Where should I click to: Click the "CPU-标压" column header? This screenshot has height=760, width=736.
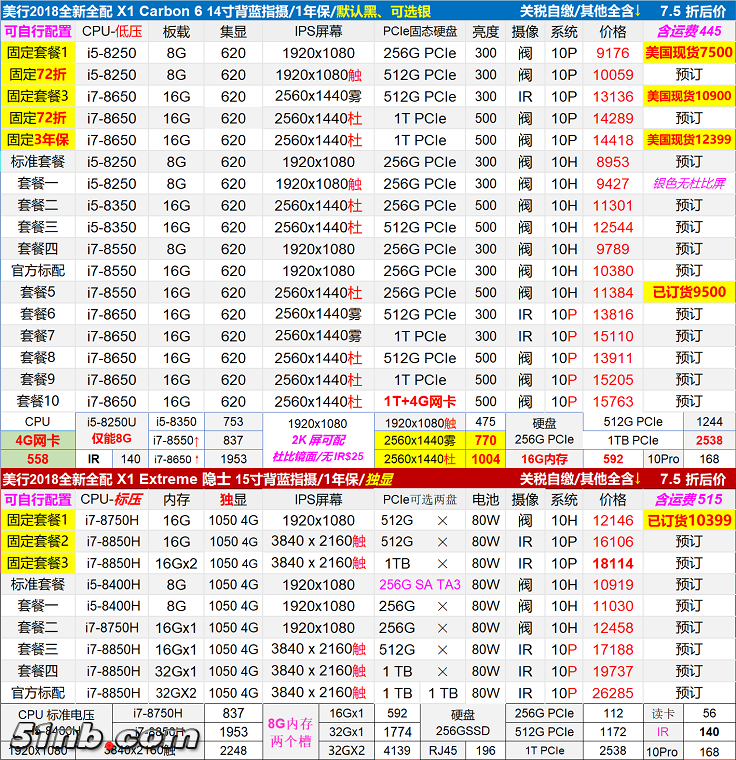pos(112,499)
